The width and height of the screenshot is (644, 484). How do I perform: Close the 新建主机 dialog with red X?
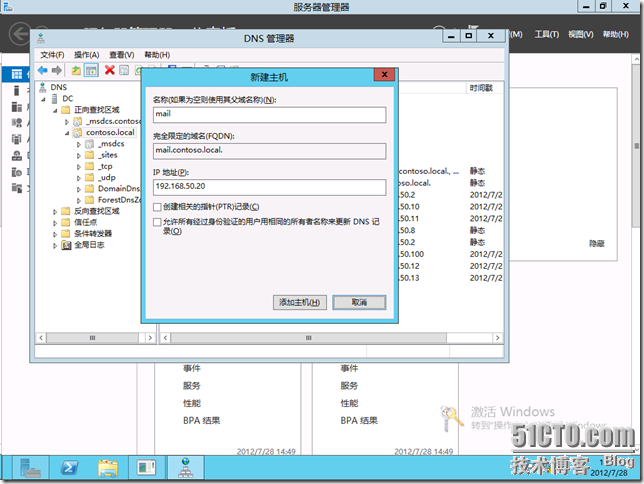[x=384, y=74]
